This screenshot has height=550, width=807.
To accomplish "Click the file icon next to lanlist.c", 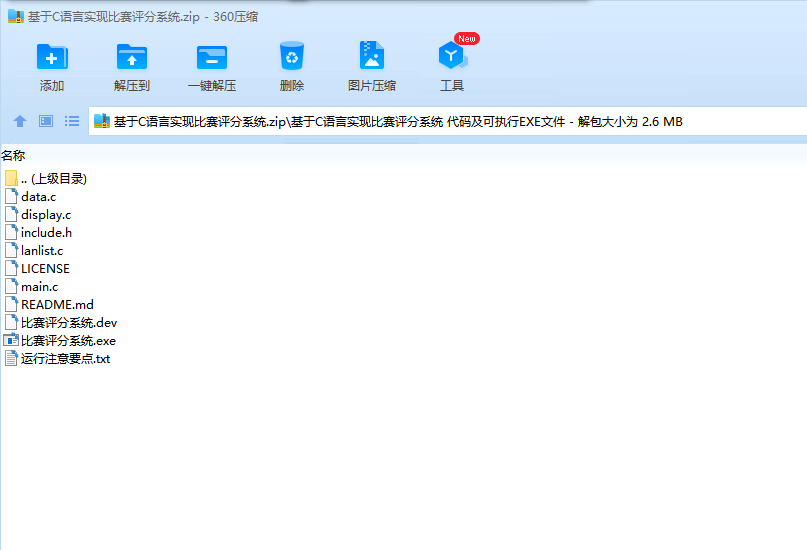I will pos(11,251).
